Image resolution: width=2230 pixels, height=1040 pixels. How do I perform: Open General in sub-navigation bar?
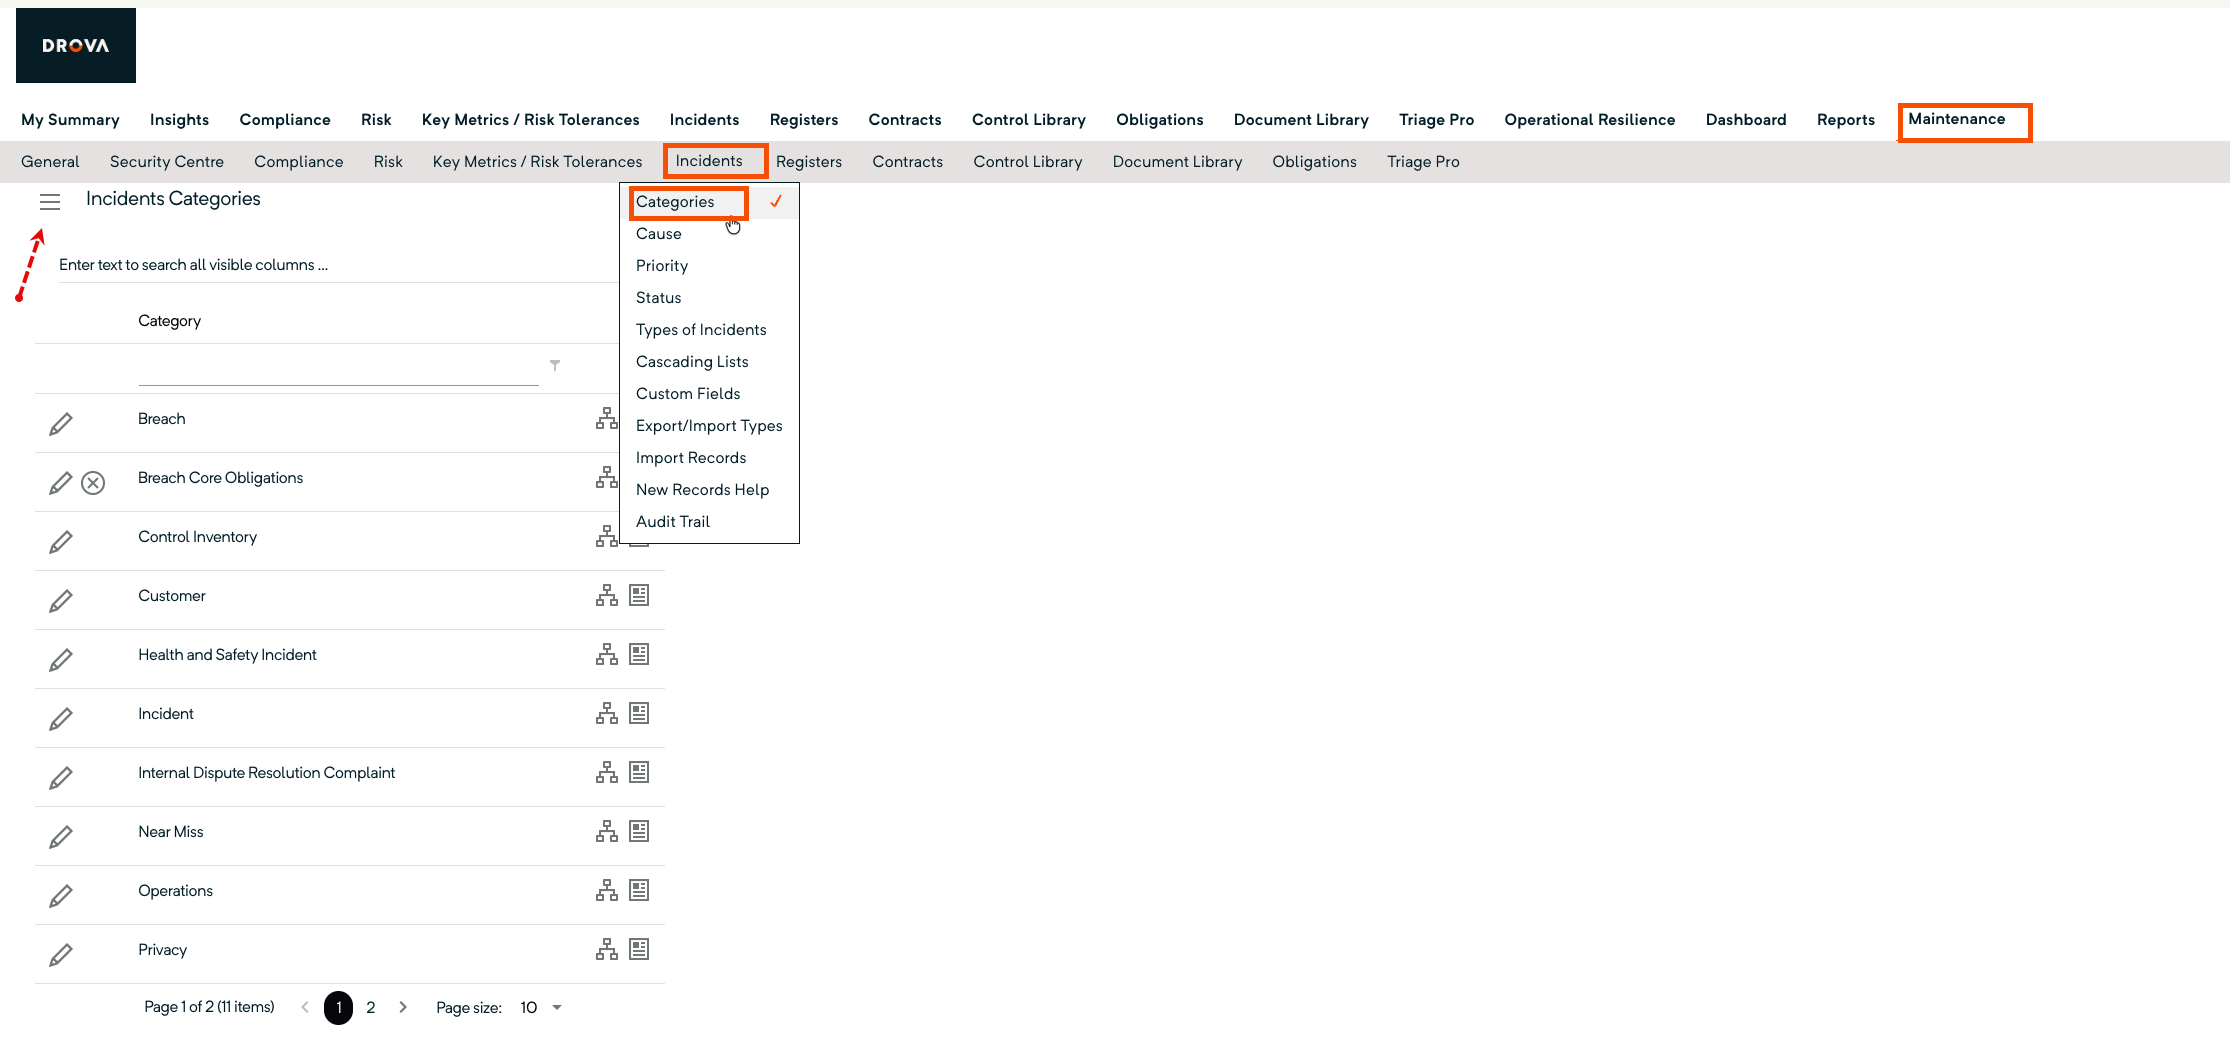pyautogui.click(x=50, y=162)
